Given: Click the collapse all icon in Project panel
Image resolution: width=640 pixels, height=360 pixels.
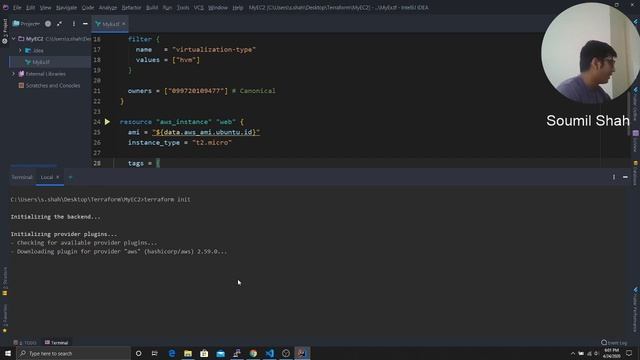Looking at the screenshot, I should 60,24.
